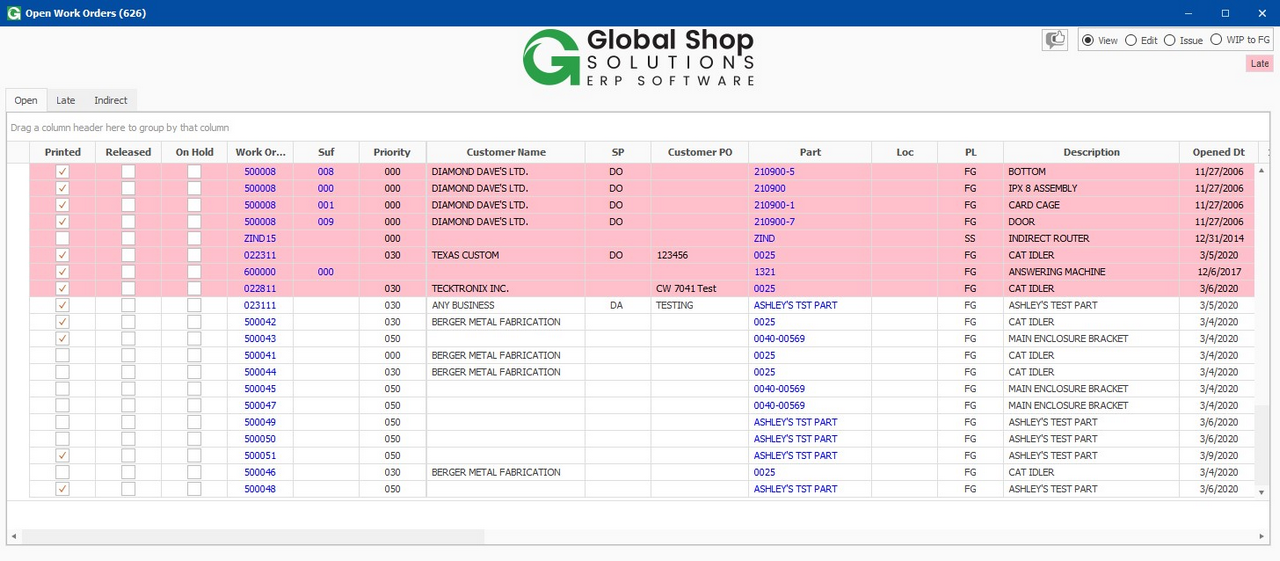The height and width of the screenshot is (561, 1280).
Task: Sort by the Released column header
Action: (128, 152)
